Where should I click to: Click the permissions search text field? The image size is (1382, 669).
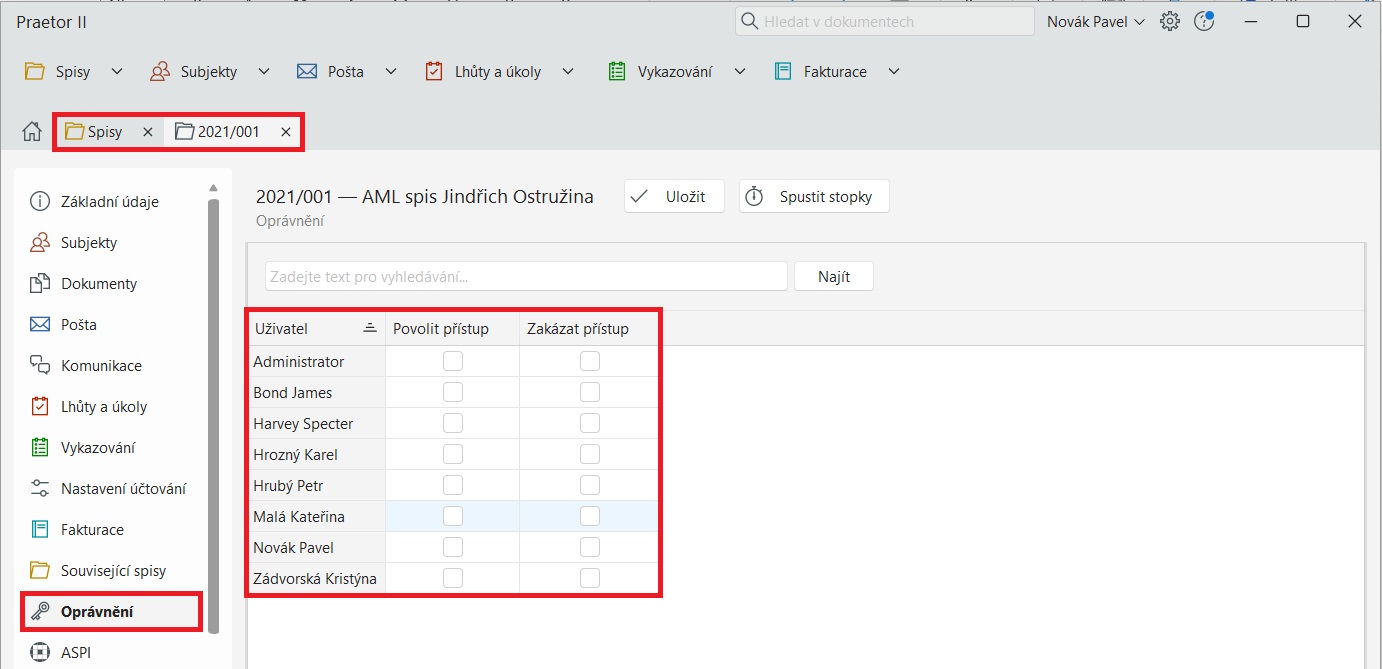[x=526, y=277]
